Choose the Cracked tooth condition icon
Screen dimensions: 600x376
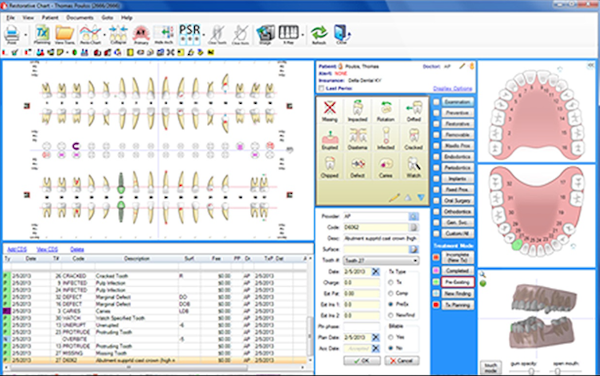click(413, 139)
